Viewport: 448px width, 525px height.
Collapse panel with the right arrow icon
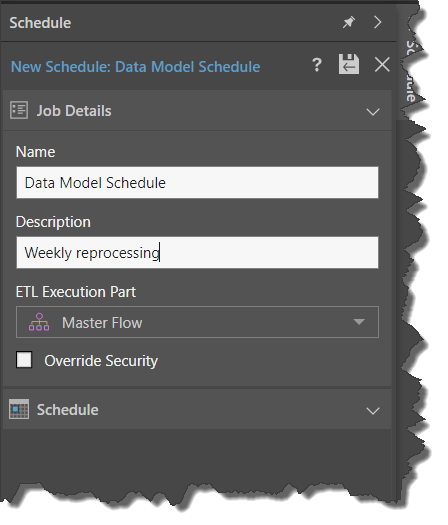(x=378, y=22)
